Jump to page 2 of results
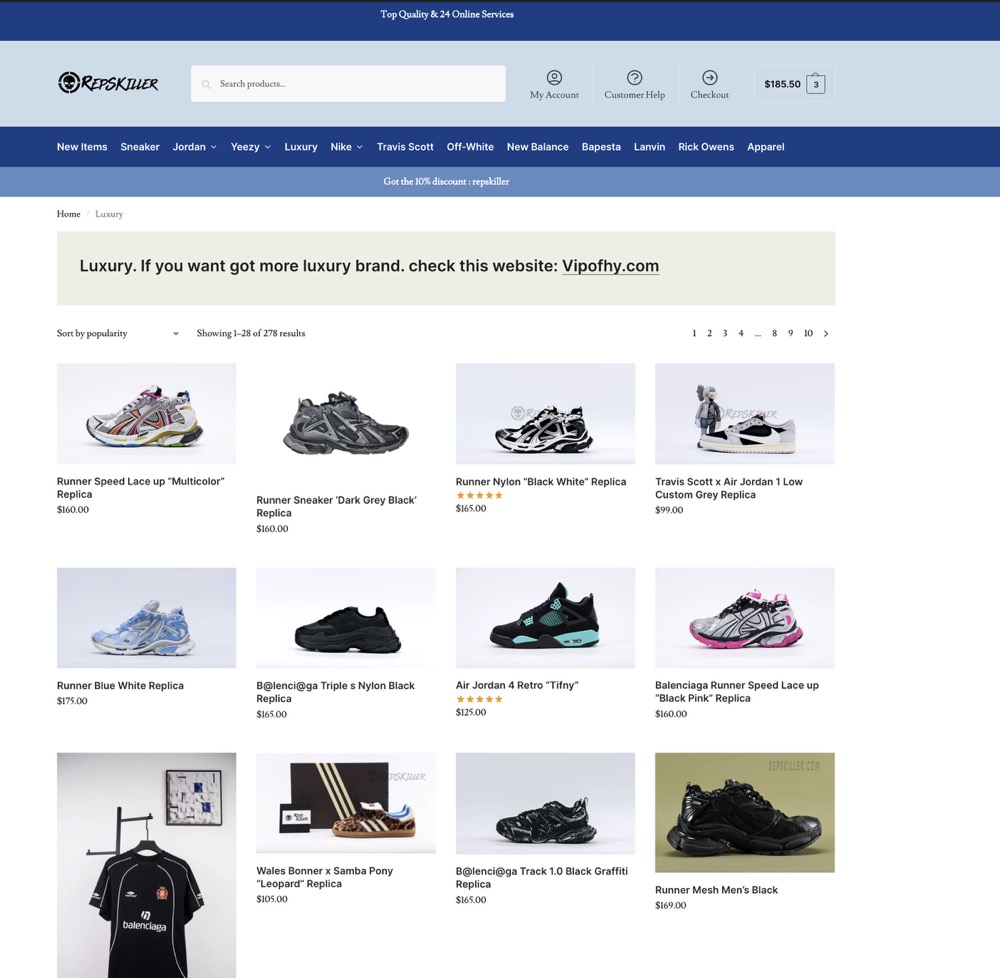 [x=709, y=334]
